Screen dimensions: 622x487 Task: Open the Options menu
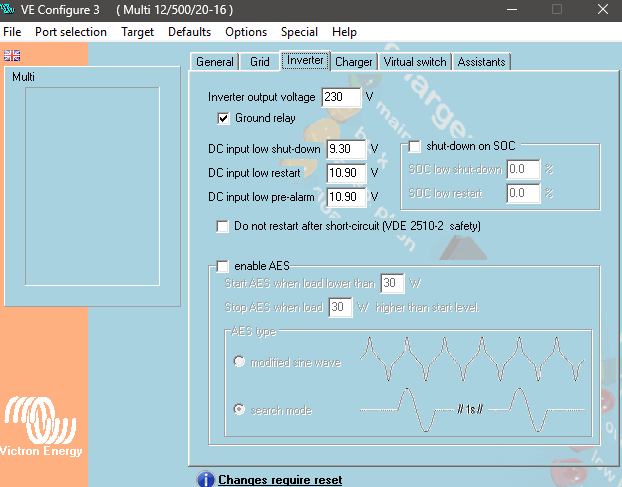point(246,32)
